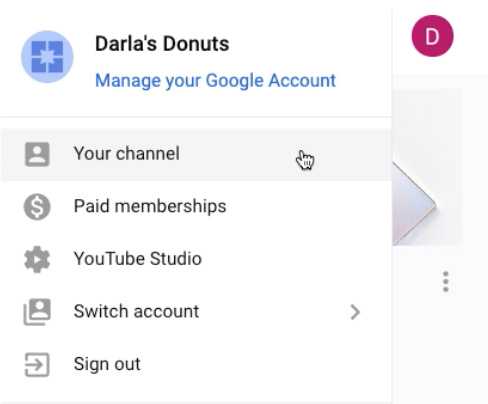The height and width of the screenshot is (404, 488).
Task: Follow the Manage your Google Account link
Action: 215,81
